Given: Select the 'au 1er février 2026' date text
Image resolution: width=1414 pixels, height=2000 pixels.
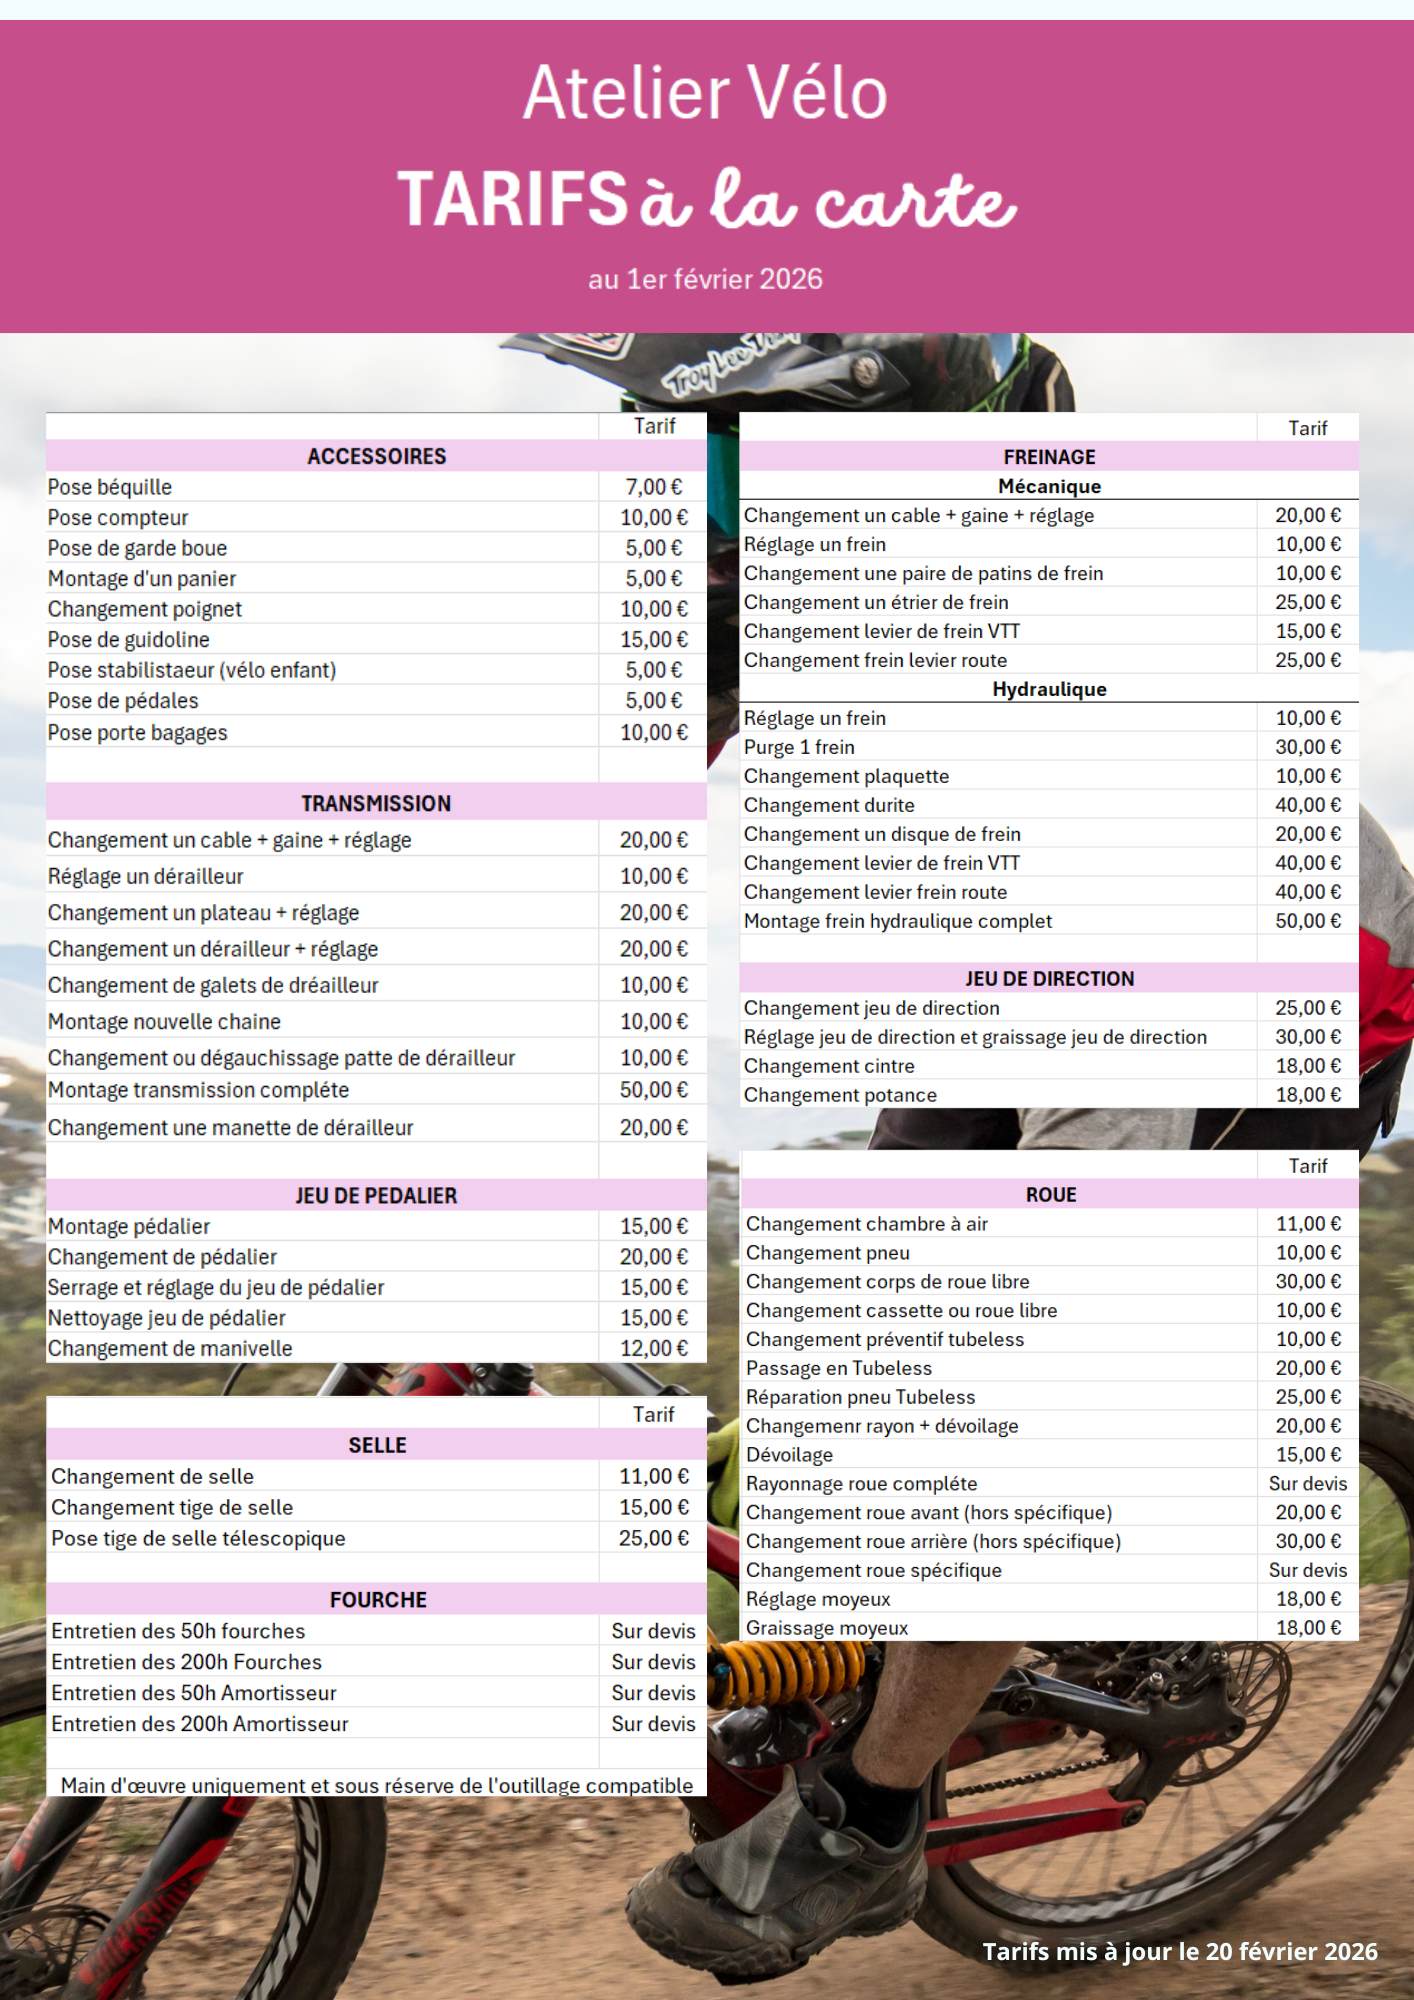Looking at the screenshot, I should (x=705, y=279).
